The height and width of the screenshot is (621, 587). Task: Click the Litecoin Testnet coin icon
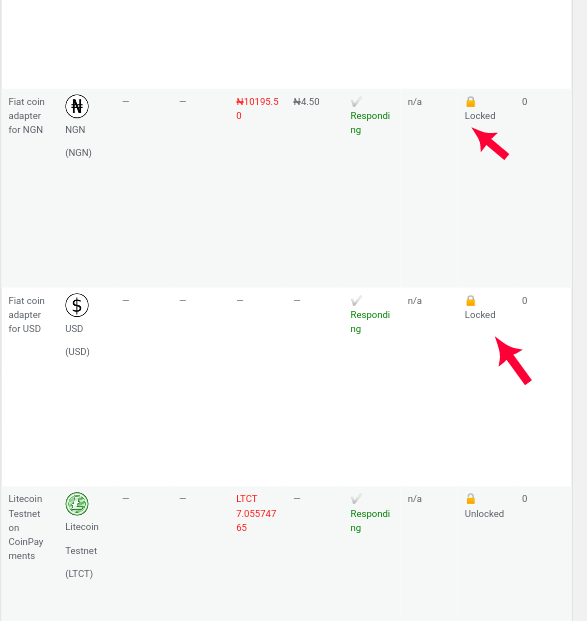[x=77, y=504]
